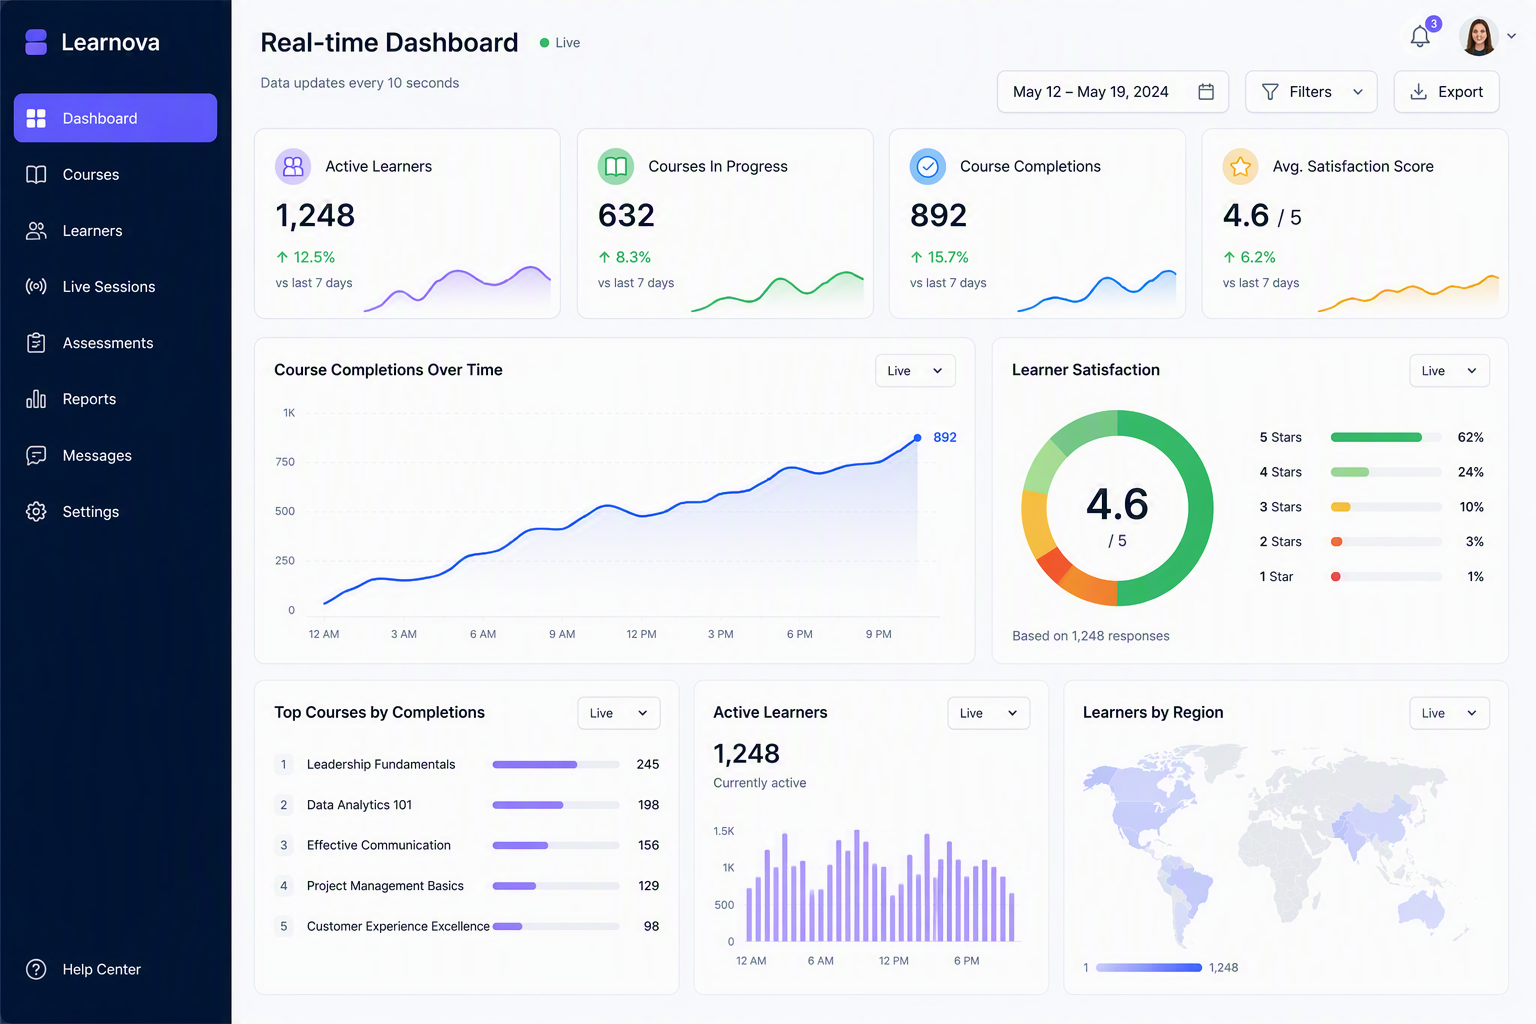Open the Dashboard menu item
Screen dimensions: 1536x1024
coord(115,118)
